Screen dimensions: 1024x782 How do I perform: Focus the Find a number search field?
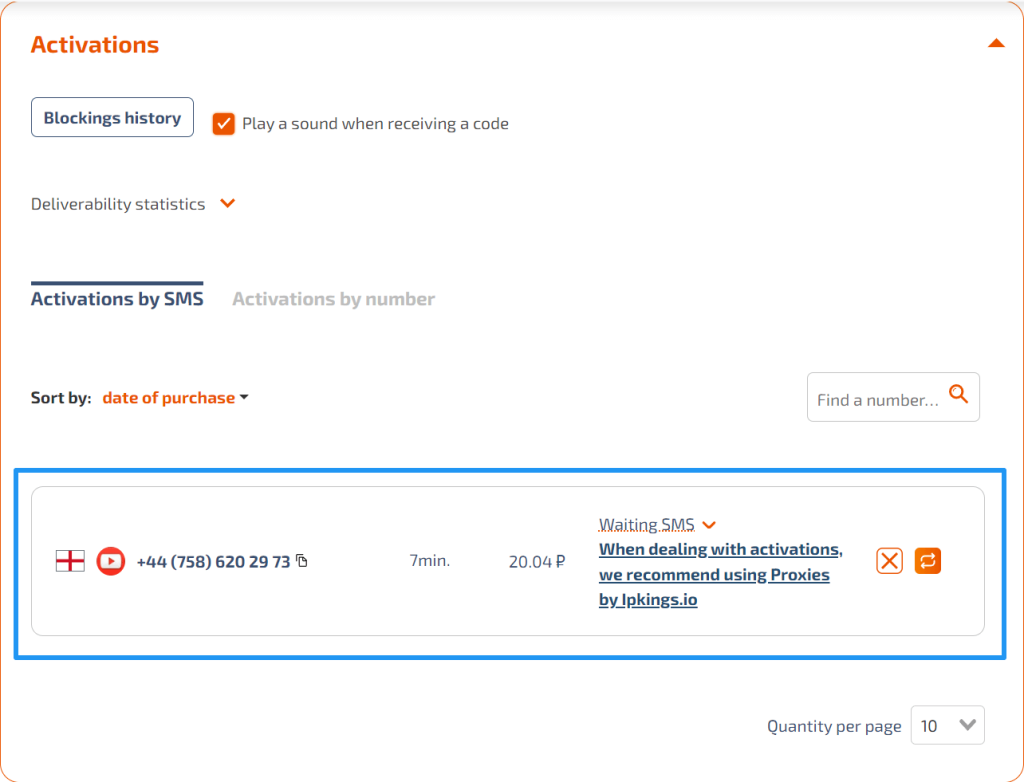pyautogui.click(x=877, y=397)
